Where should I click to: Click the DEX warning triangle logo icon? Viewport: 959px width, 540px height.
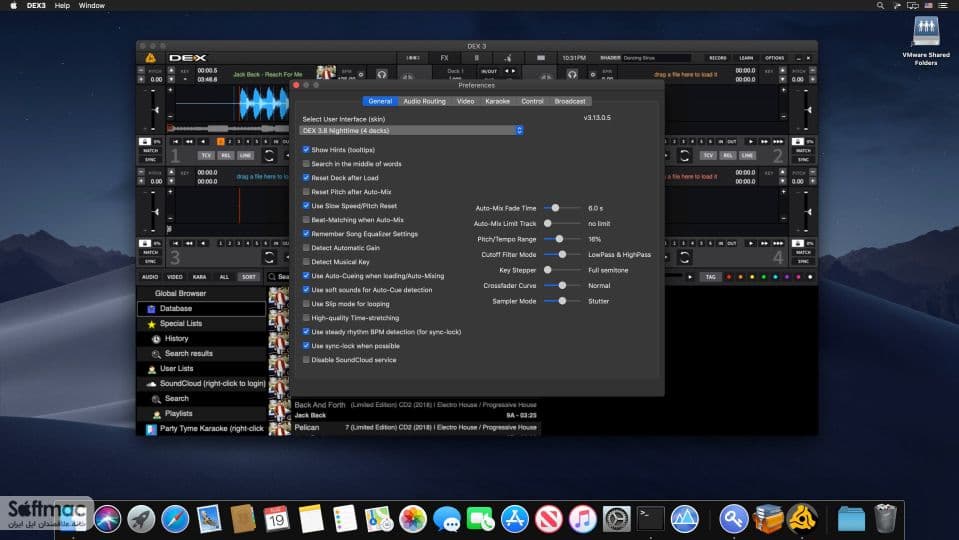[150, 57]
